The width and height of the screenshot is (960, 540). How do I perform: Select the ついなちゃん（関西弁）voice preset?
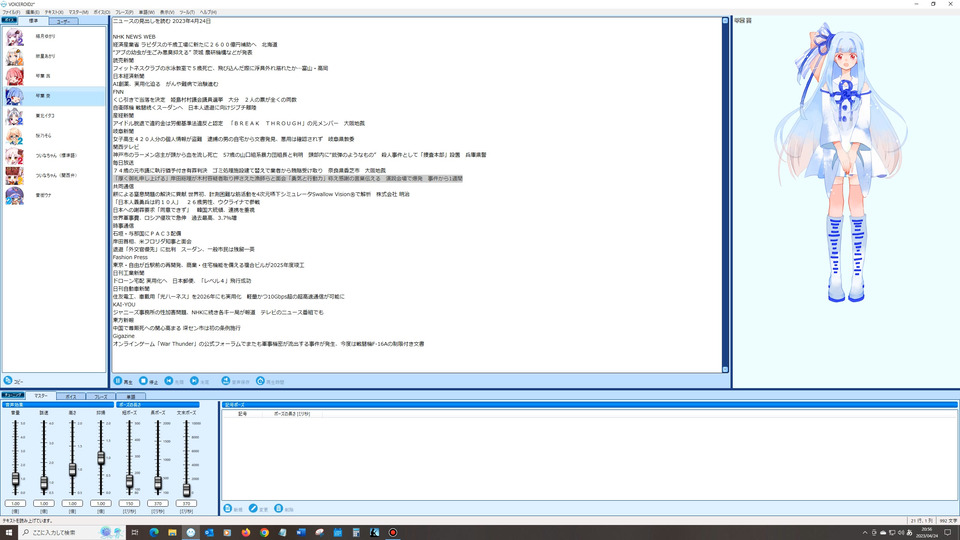click(x=54, y=176)
